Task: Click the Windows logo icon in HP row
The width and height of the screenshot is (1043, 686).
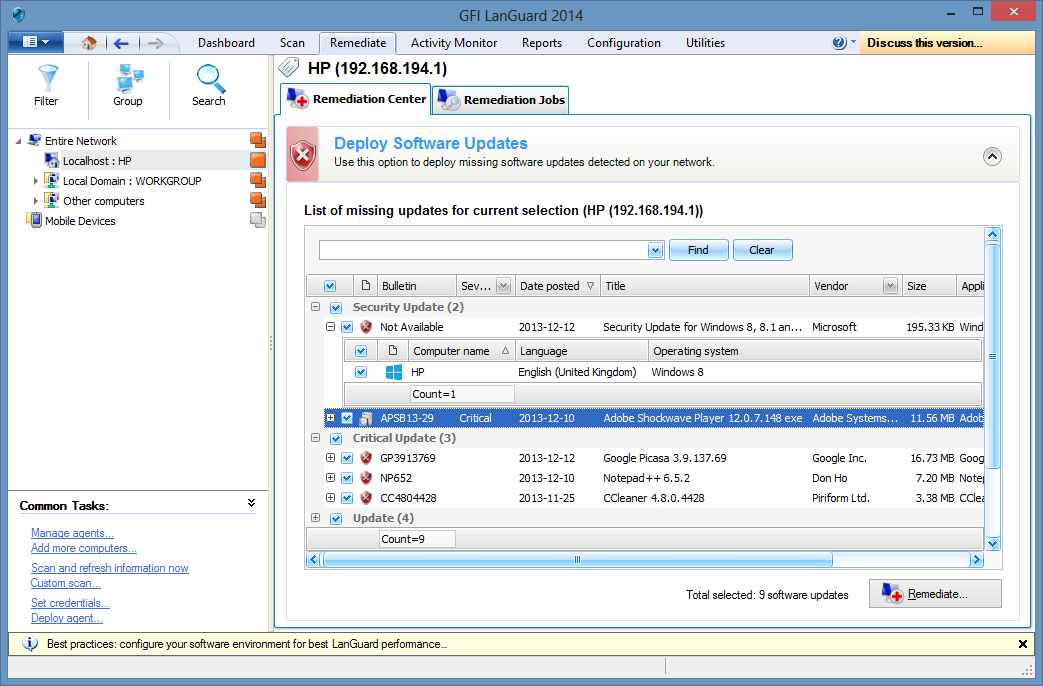Action: pos(394,372)
